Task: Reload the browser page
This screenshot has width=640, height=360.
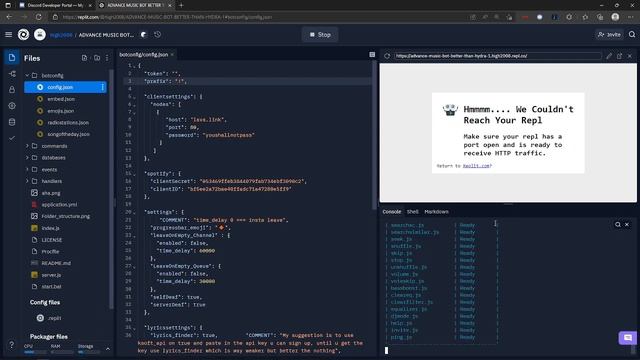Action: pyautogui.click(x=38, y=17)
